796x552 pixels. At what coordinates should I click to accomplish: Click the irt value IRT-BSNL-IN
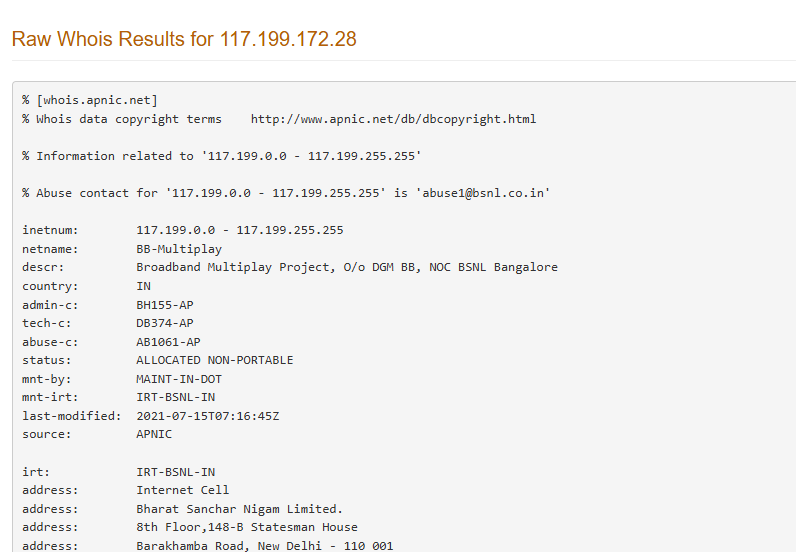(x=175, y=472)
